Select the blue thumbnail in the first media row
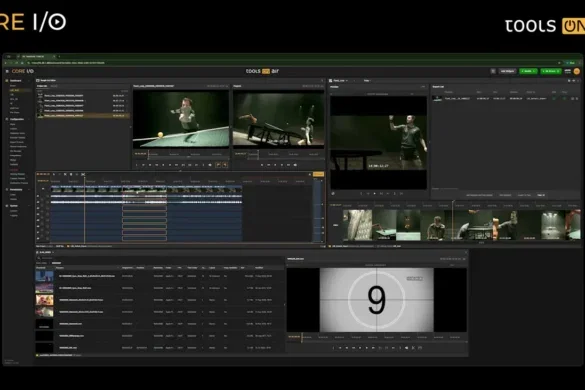Viewport: 585px width, 390px height. 44,276
